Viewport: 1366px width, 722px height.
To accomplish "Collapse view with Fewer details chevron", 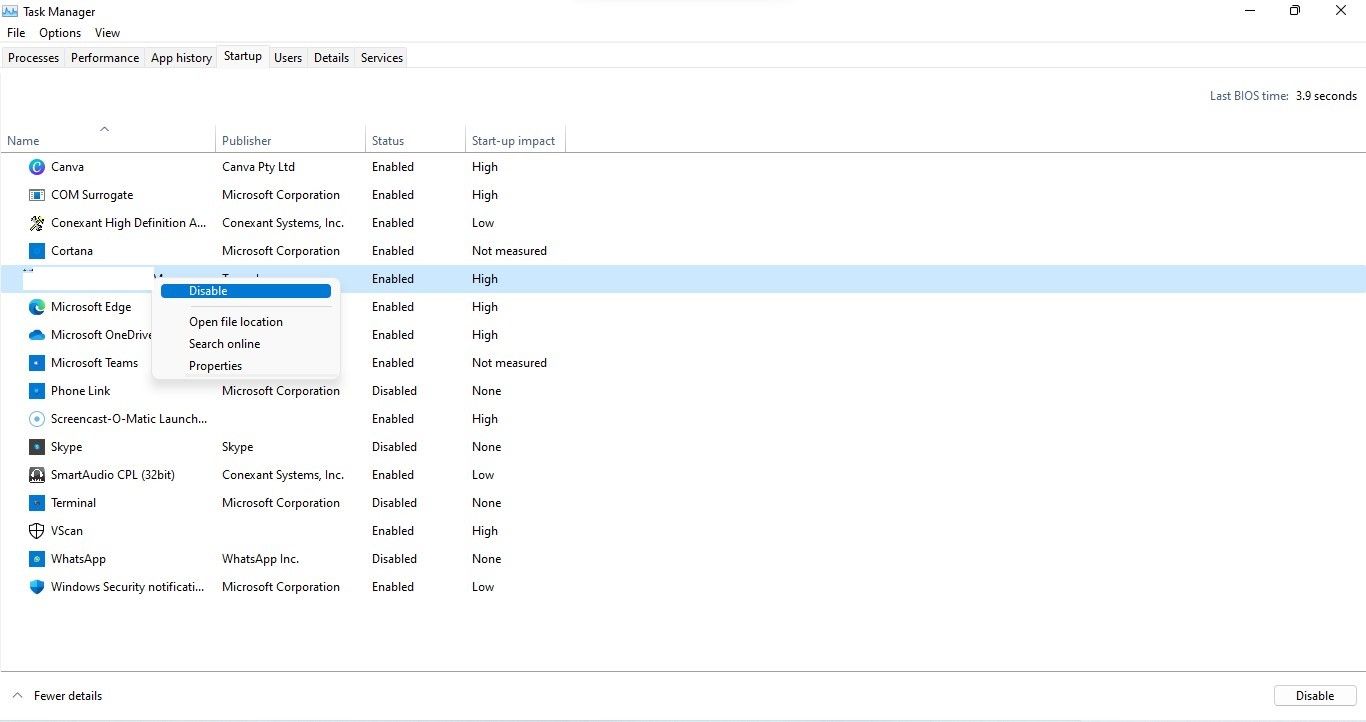I will 17,696.
